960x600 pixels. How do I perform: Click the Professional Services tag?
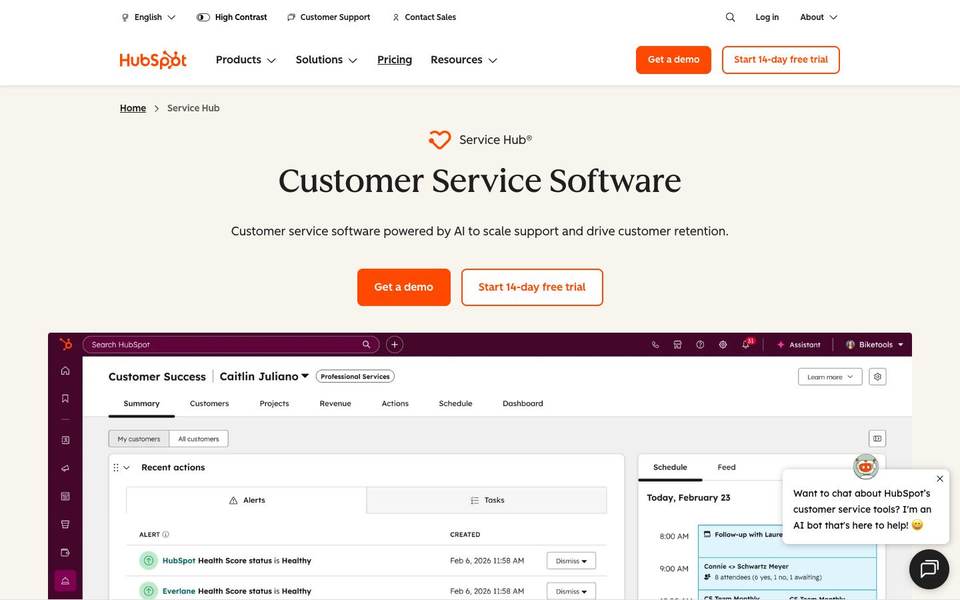click(355, 377)
